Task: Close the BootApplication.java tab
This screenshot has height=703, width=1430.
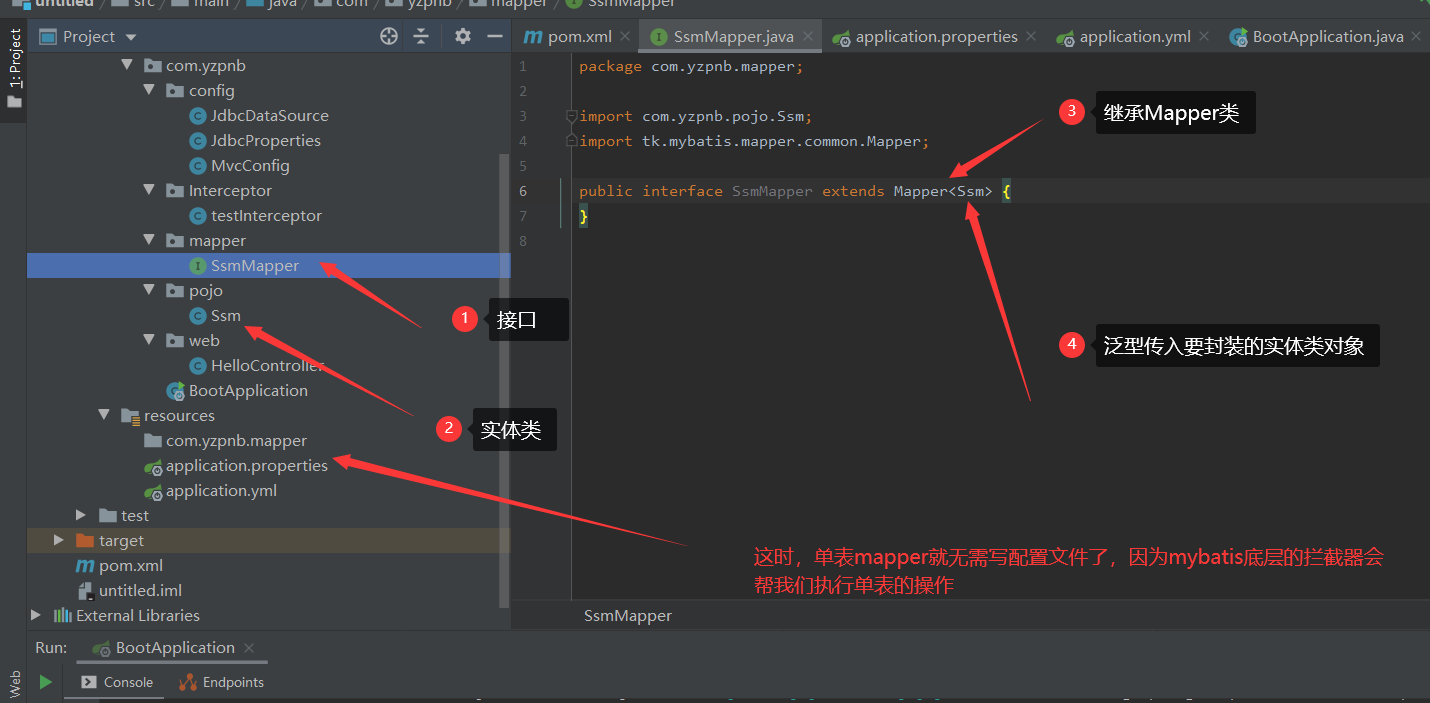Action: 1417,37
